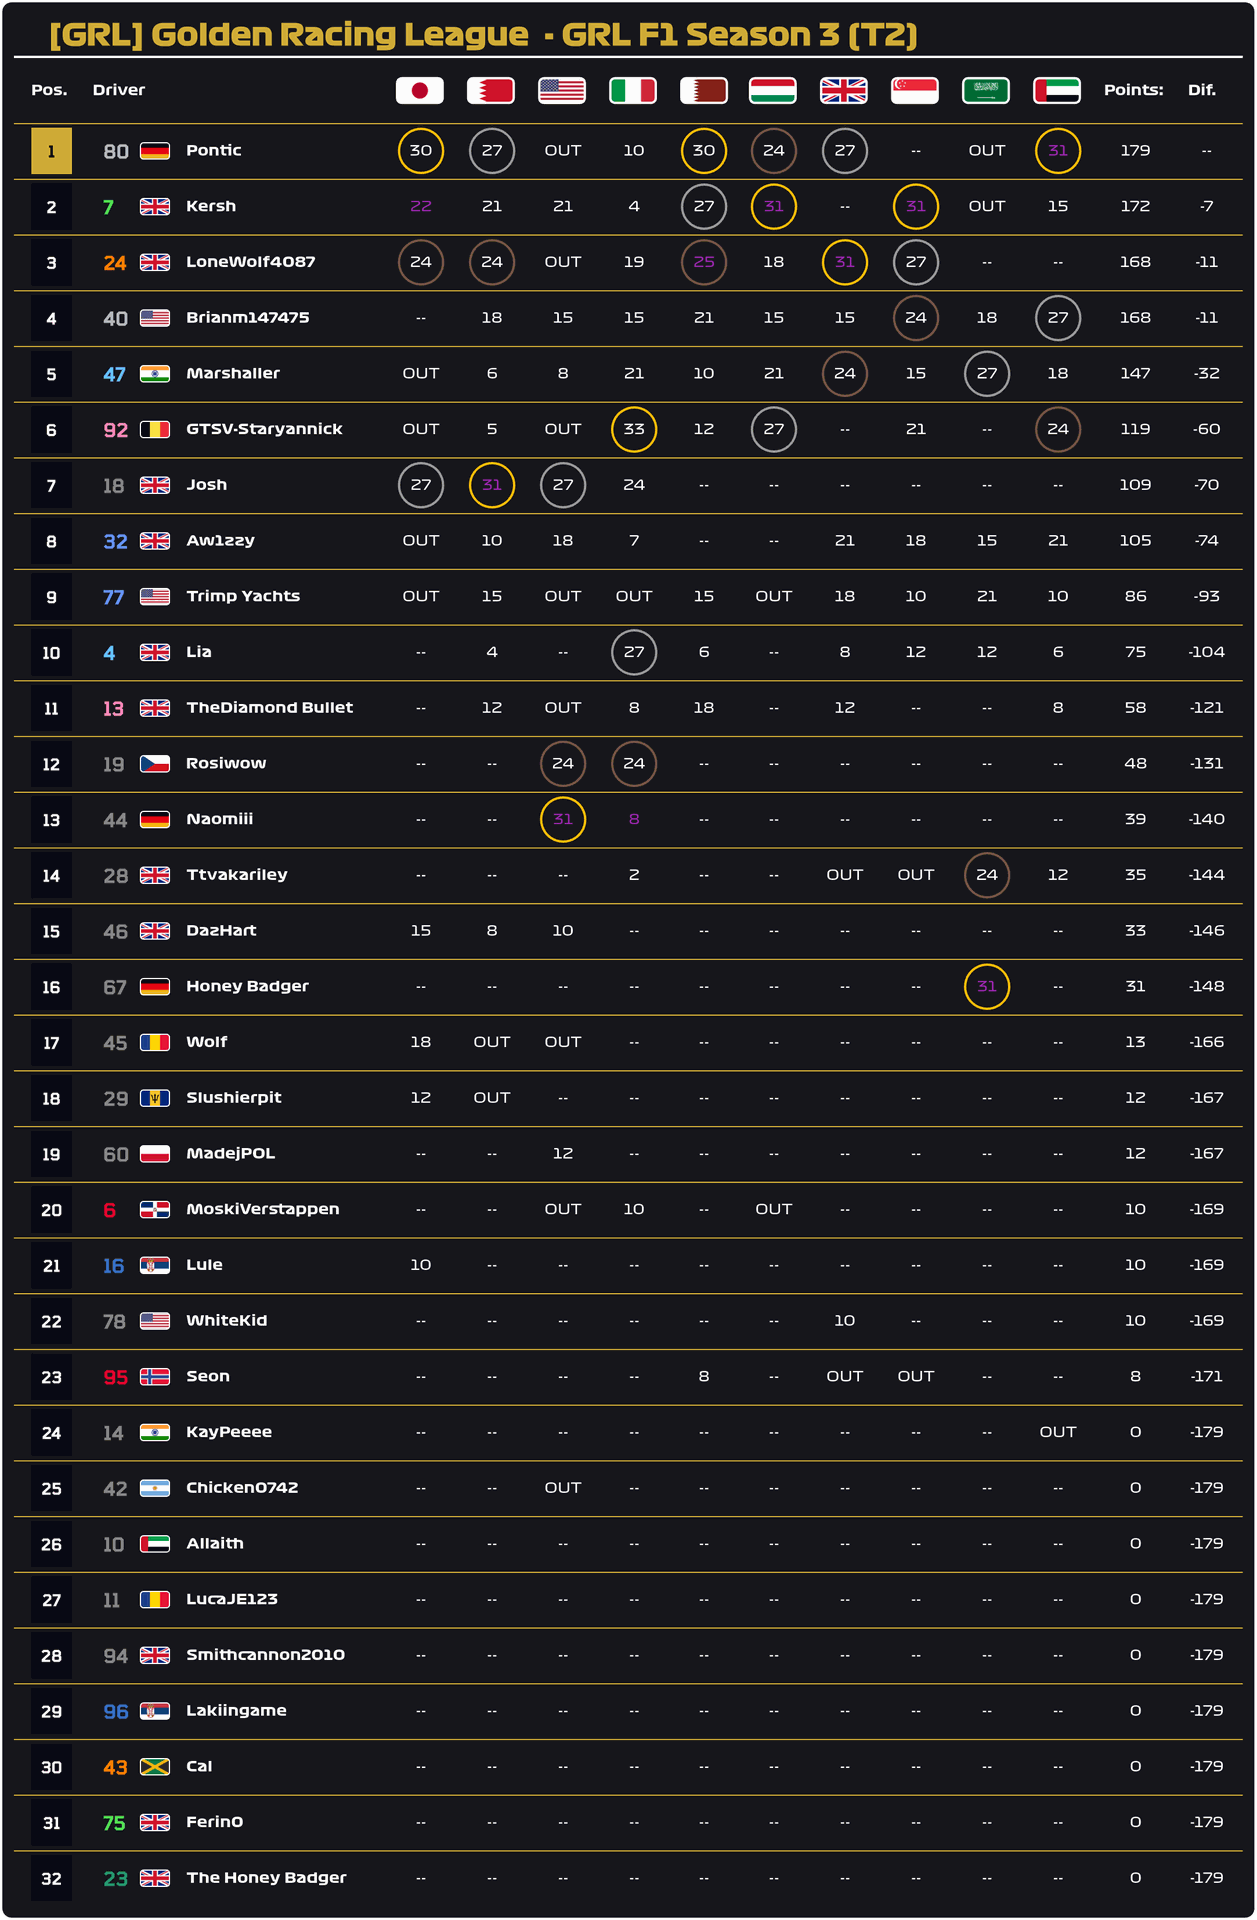Click the Saudi Arabia flag header
The height and width of the screenshot is (1920, 1257).
986,91
